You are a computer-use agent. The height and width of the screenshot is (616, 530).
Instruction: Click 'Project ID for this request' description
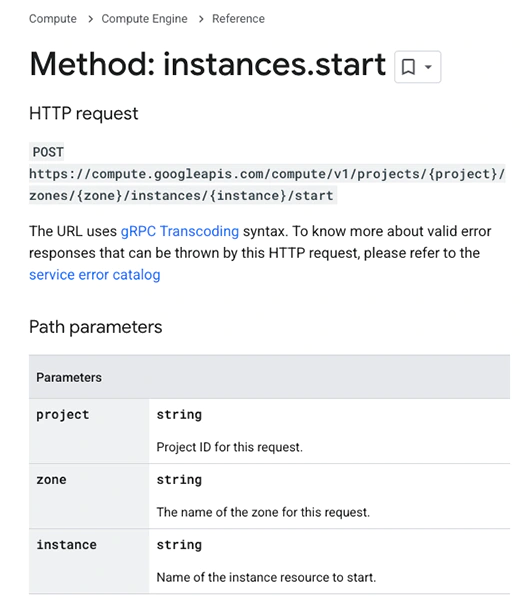click(230, 447)
